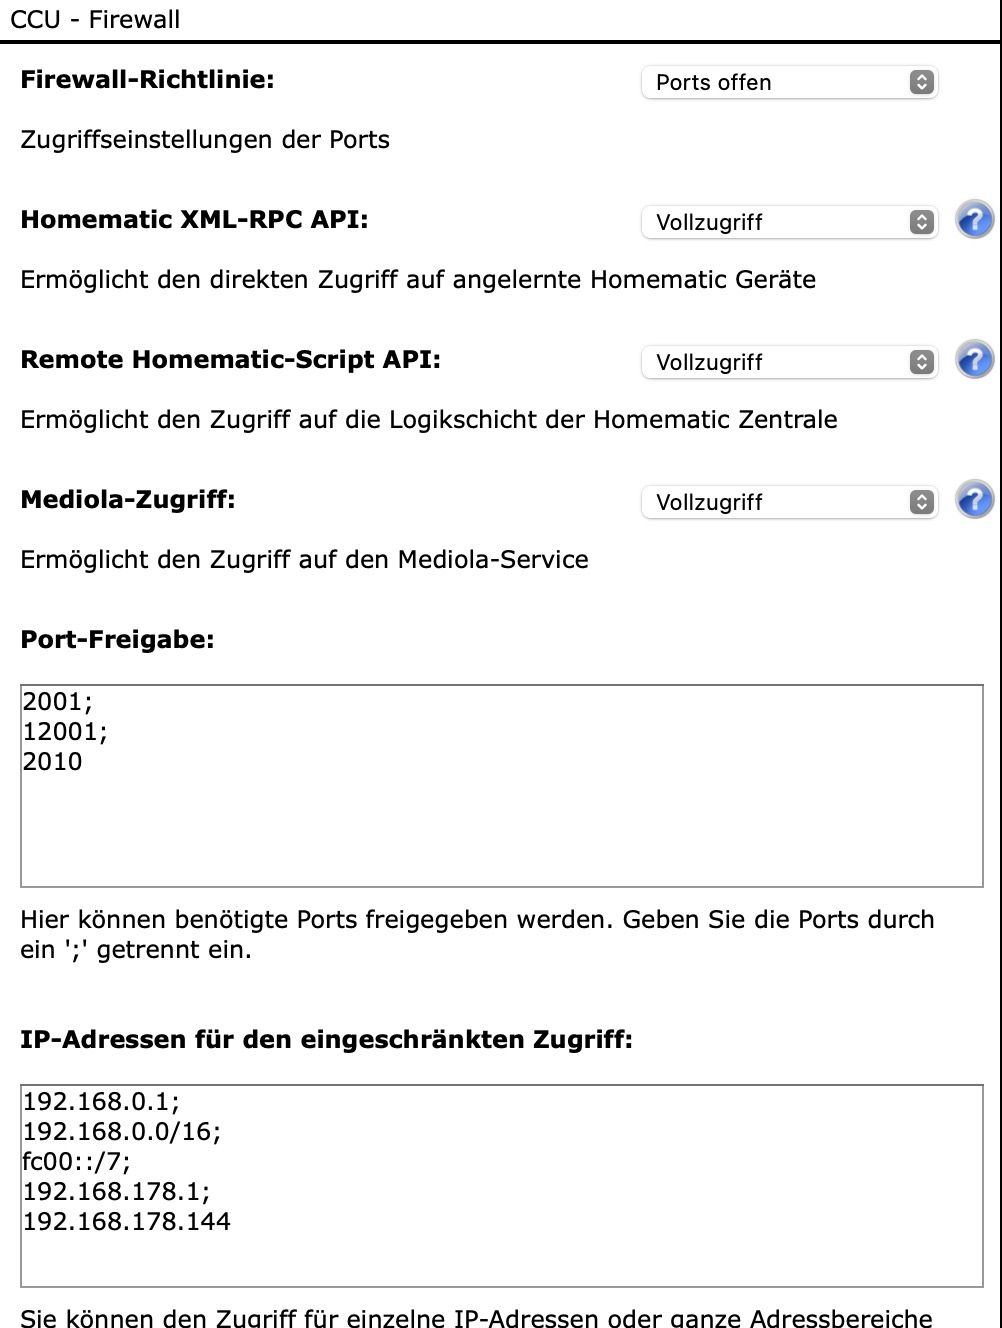The image size is (1002, 1328).
Task: Place cursor on the "12001;" port line
Action: pos(65,732)
